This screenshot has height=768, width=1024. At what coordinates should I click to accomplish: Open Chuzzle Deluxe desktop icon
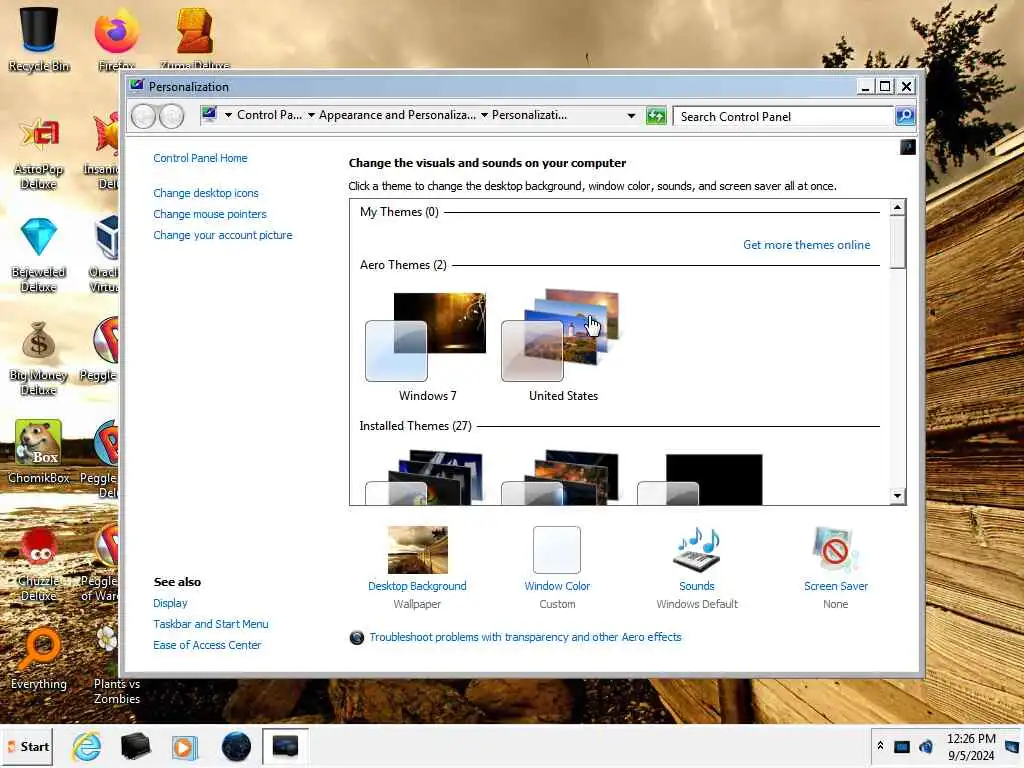(39, 564)
